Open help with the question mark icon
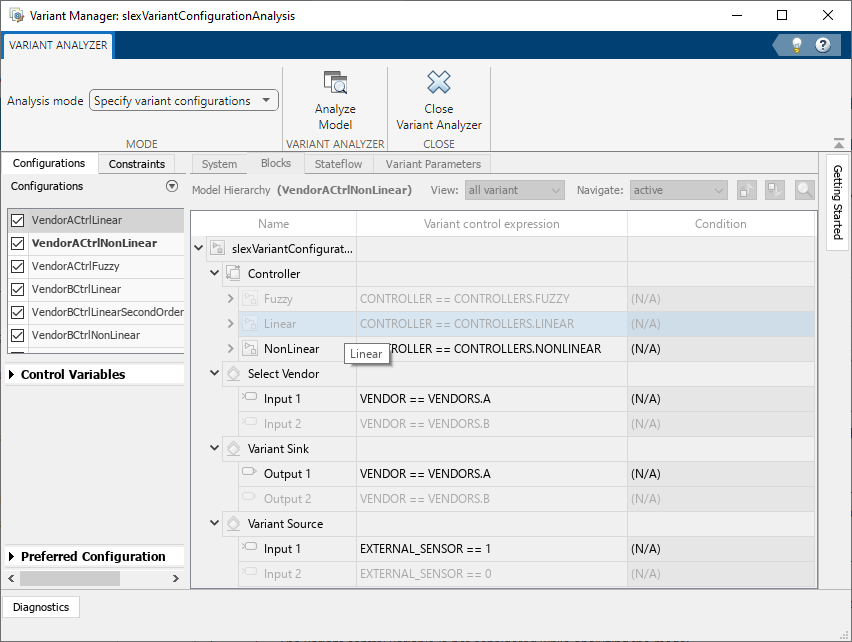The image size is (852, 642). pos(821,44)
